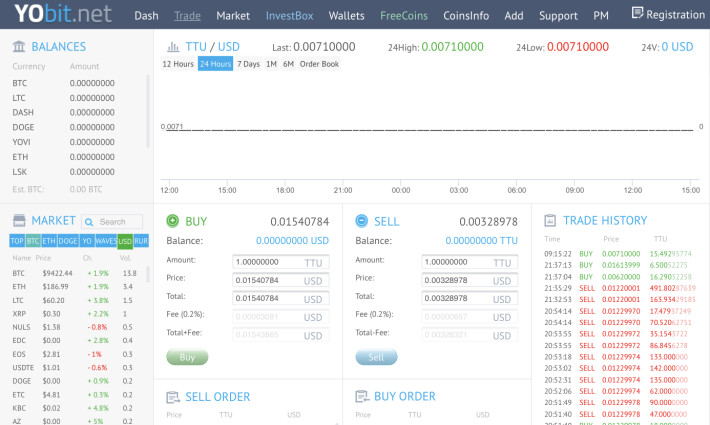Click the Market list scrollbar
This screenshot has height=425, width=710.
(x=148, y=275)
